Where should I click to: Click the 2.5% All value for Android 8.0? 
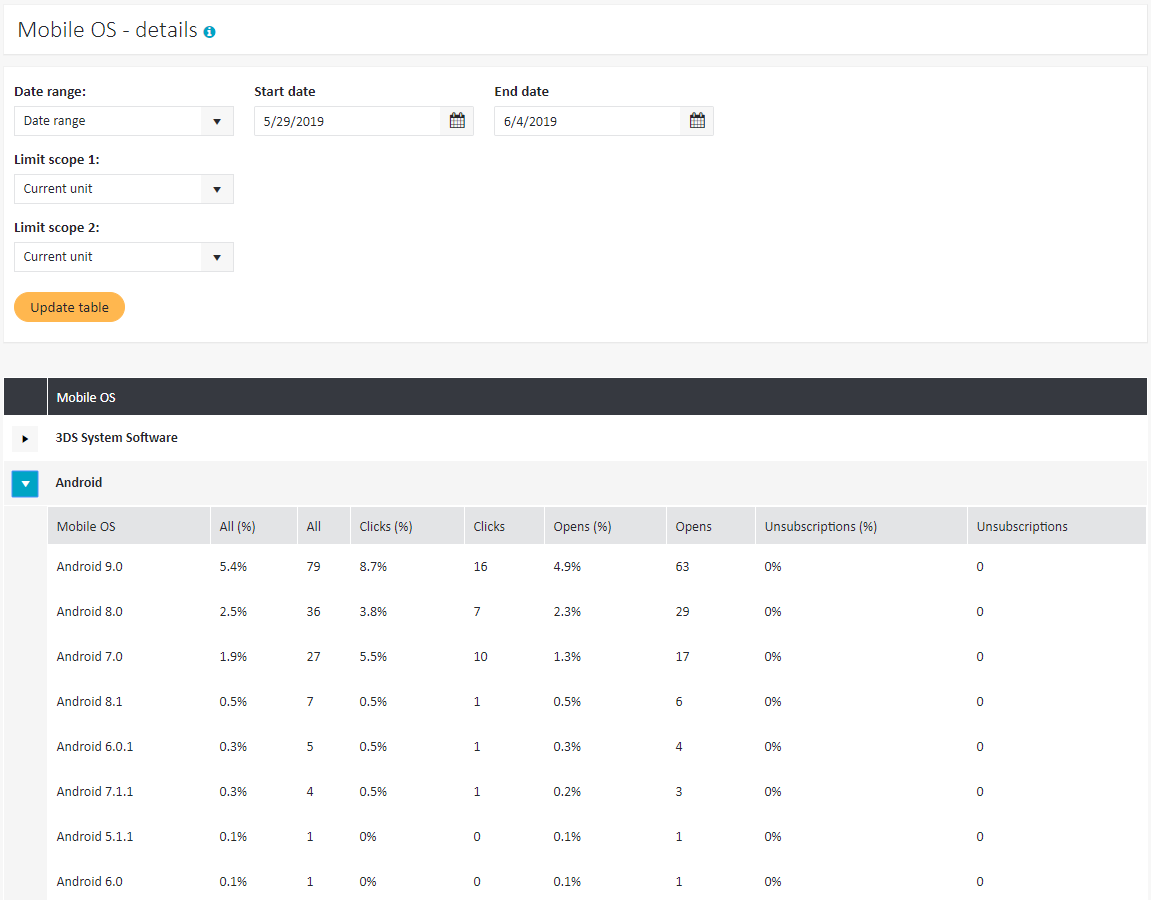pos(233,612)
